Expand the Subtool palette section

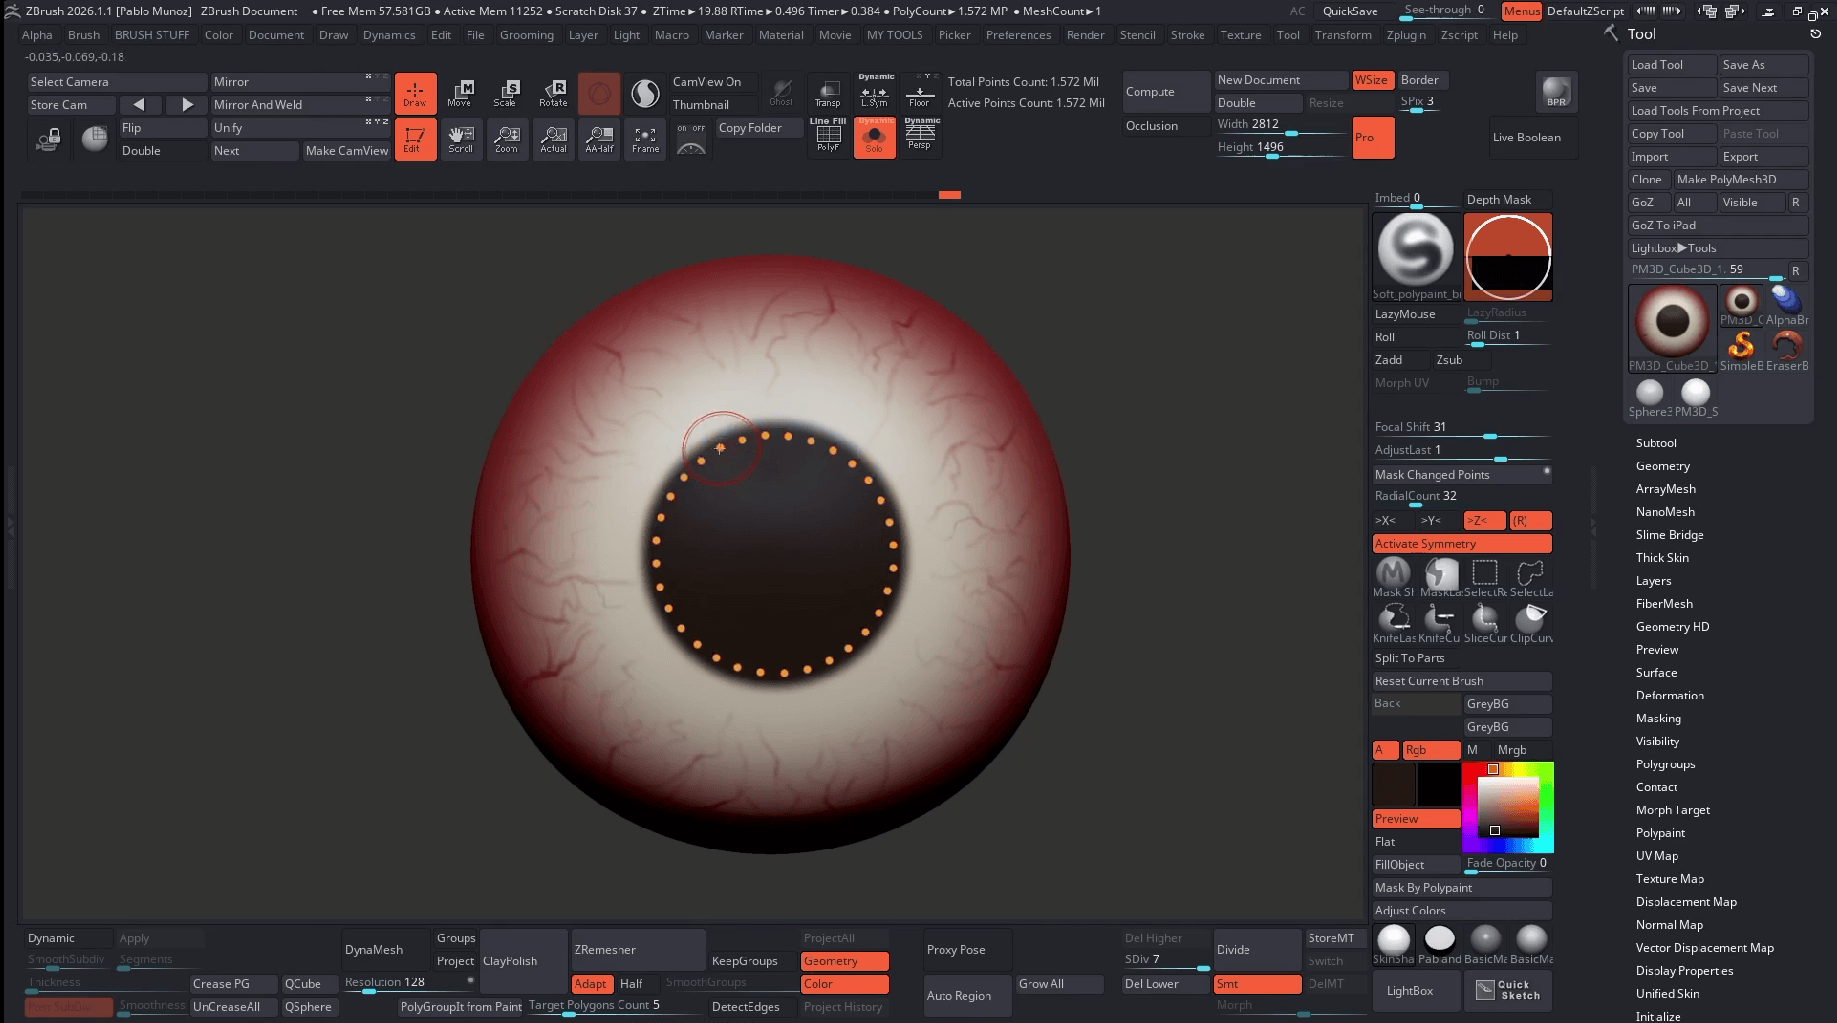pos(1656,443)
